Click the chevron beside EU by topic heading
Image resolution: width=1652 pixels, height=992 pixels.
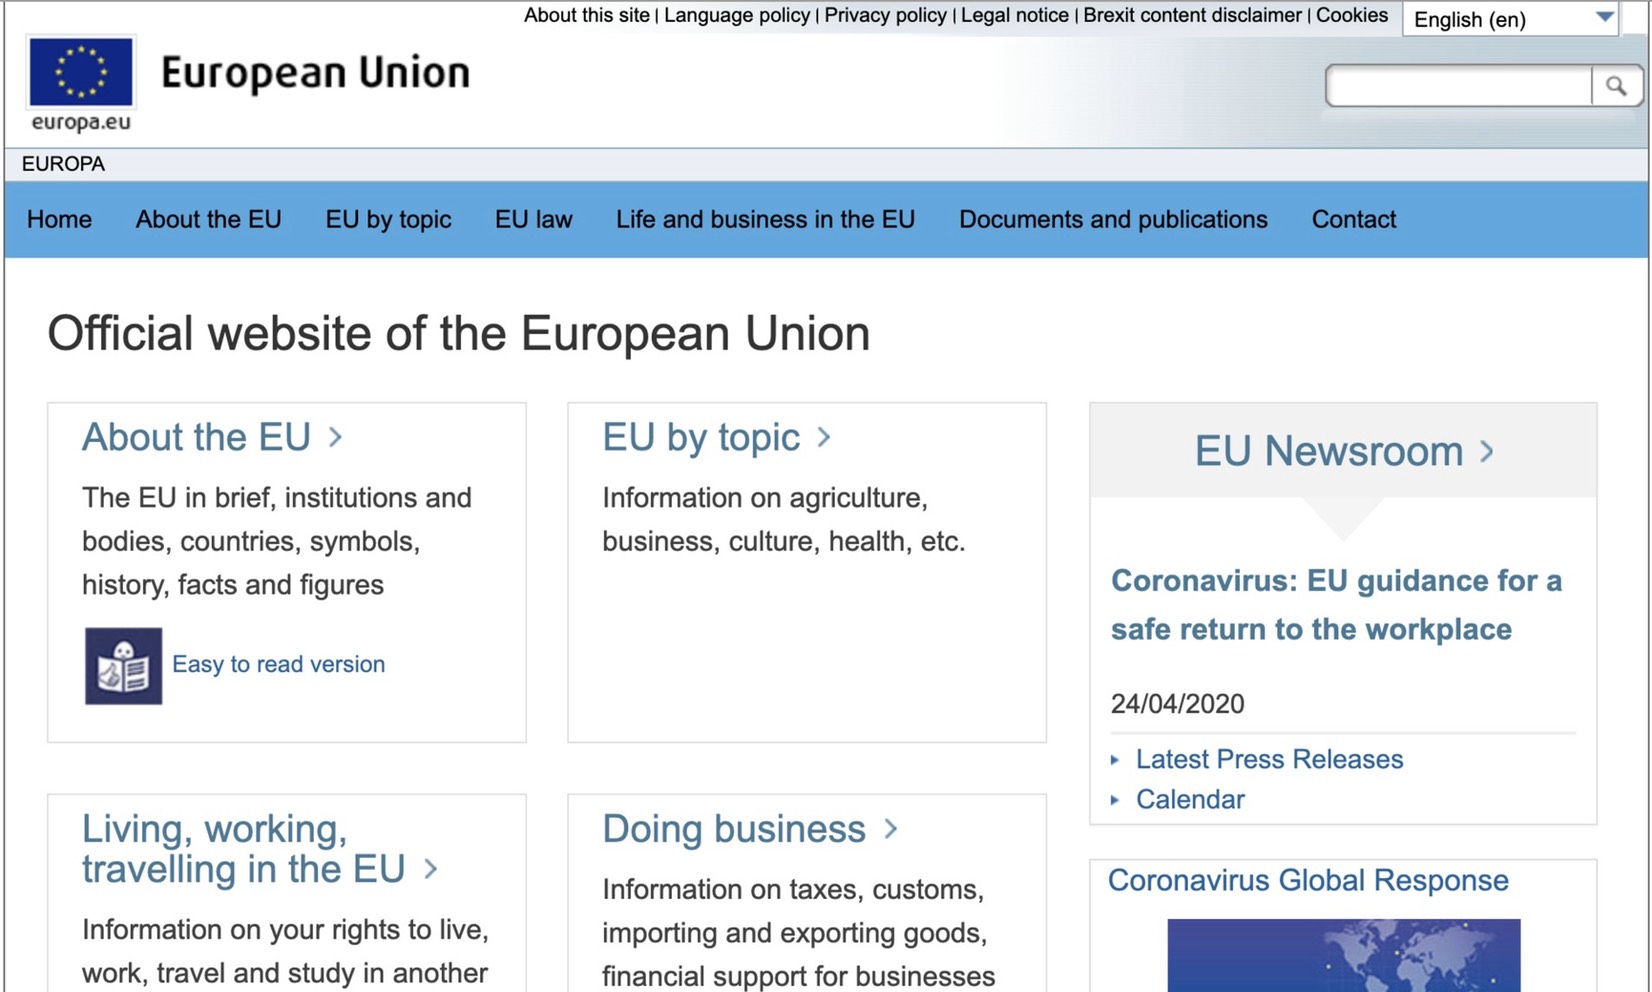[x=824, y=437]
